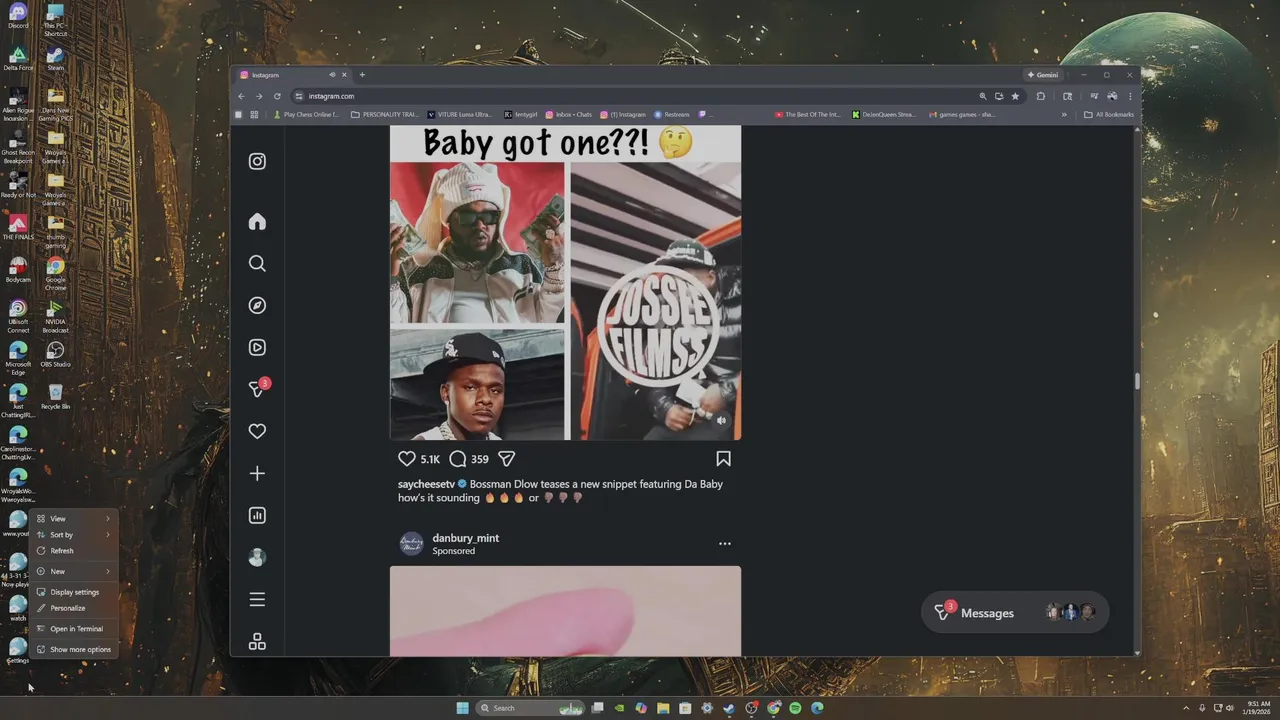
Task: Open the floating Messages button
Action: point(1015,613)
